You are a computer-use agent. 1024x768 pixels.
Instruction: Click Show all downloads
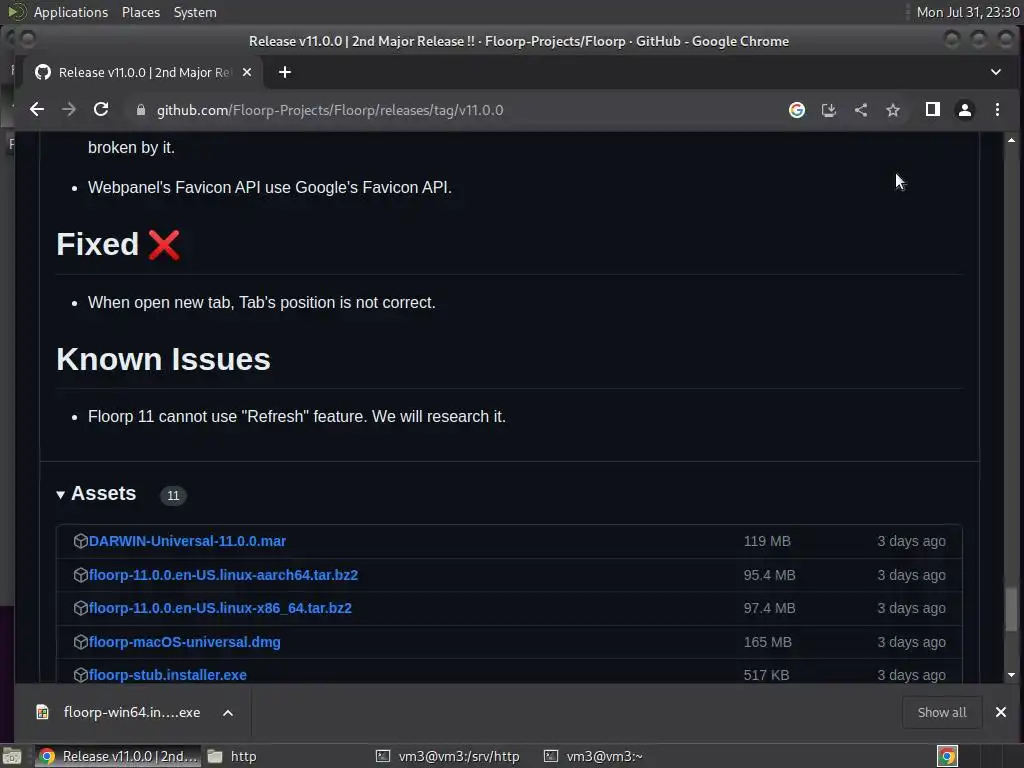click(x=942, y=712)
